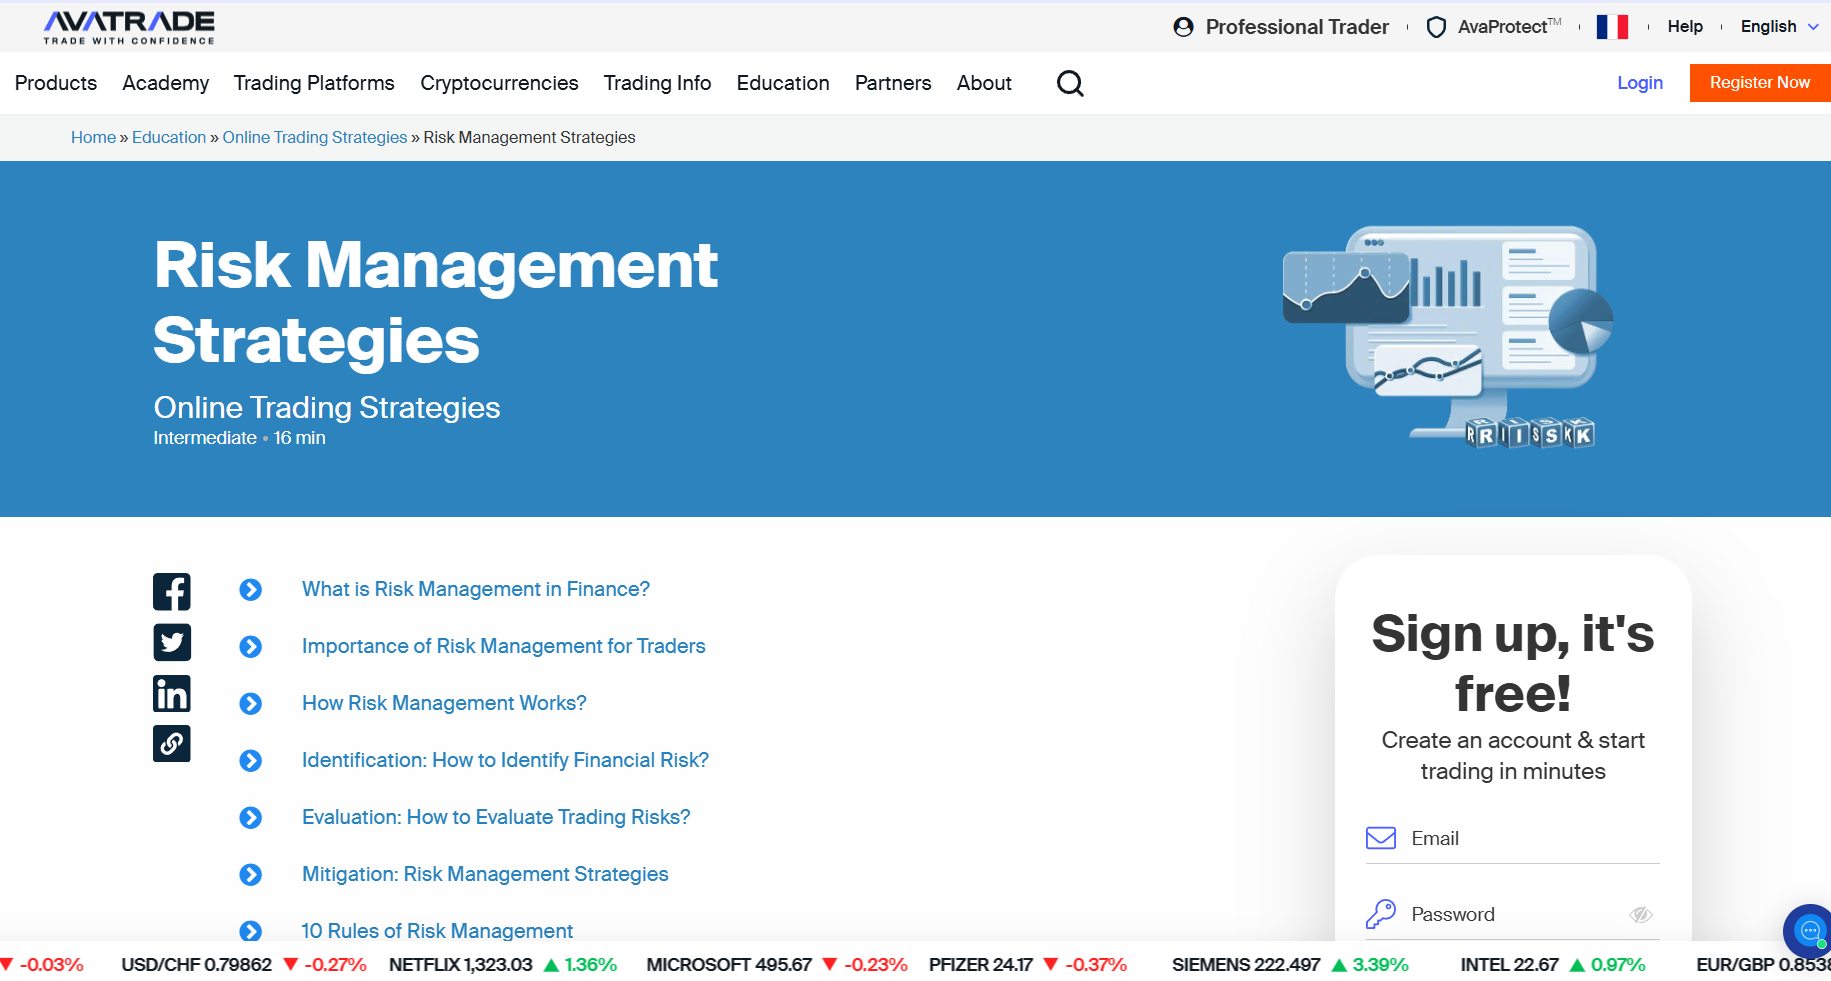Open the Cryptocurrencies menu
The image size is (1831, 981).
click(x=499, y=83)
